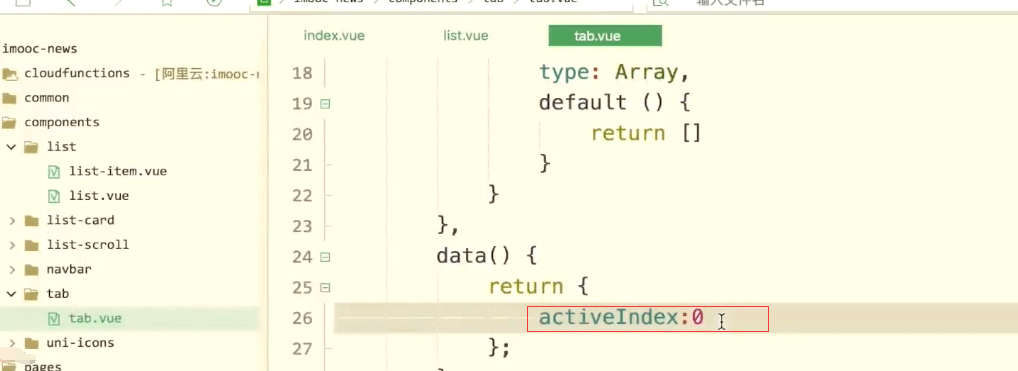The height and width of the screenshot is (371, 1018).
Task: Expand the list-scroll folder chevron
Action: (12, 245)
